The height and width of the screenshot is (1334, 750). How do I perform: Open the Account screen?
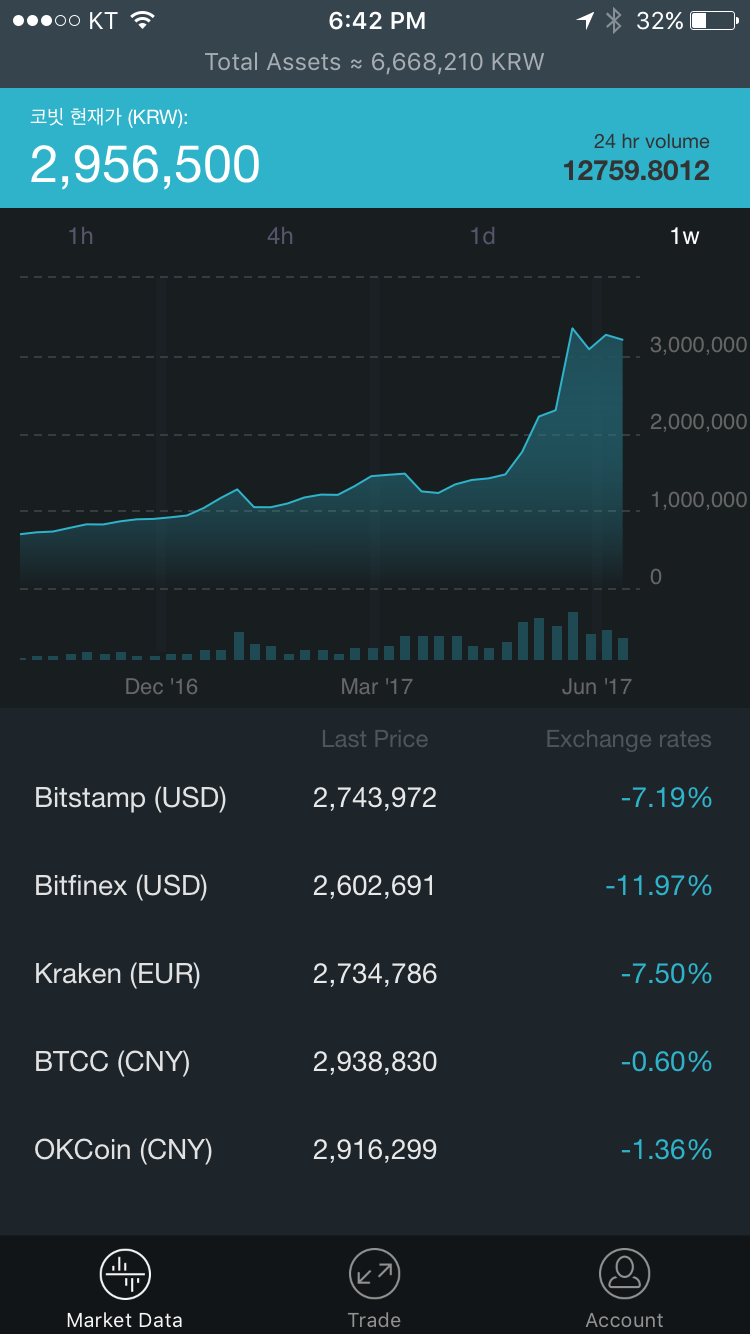624,1287
